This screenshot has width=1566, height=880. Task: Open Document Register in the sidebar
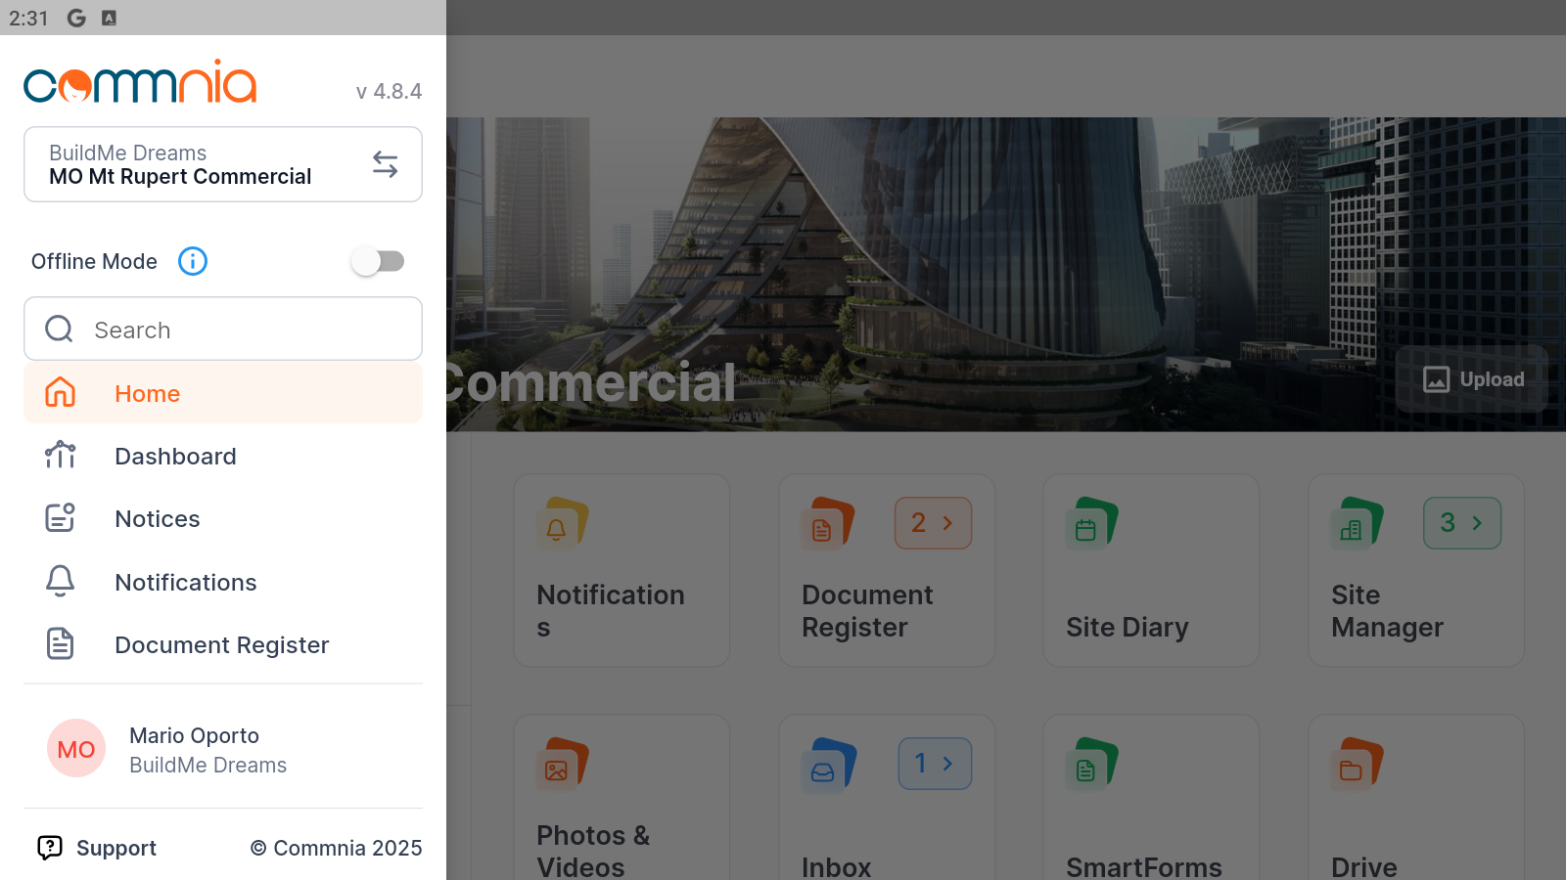point(221,645)
